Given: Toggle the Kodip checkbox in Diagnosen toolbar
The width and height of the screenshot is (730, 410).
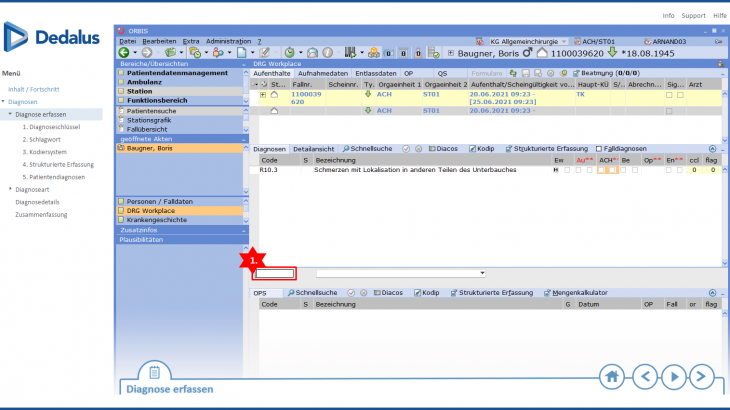Looking at the screenshot, I should pyautogui.click(x=473, y=148).
